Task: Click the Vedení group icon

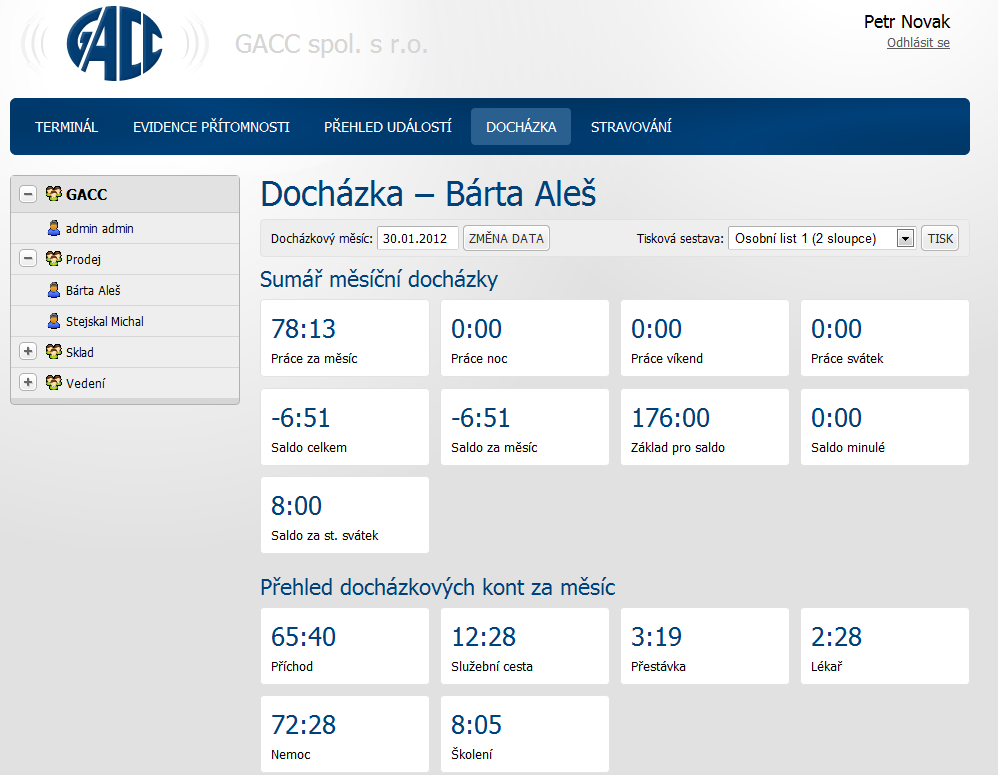Action: click(53, 382)
